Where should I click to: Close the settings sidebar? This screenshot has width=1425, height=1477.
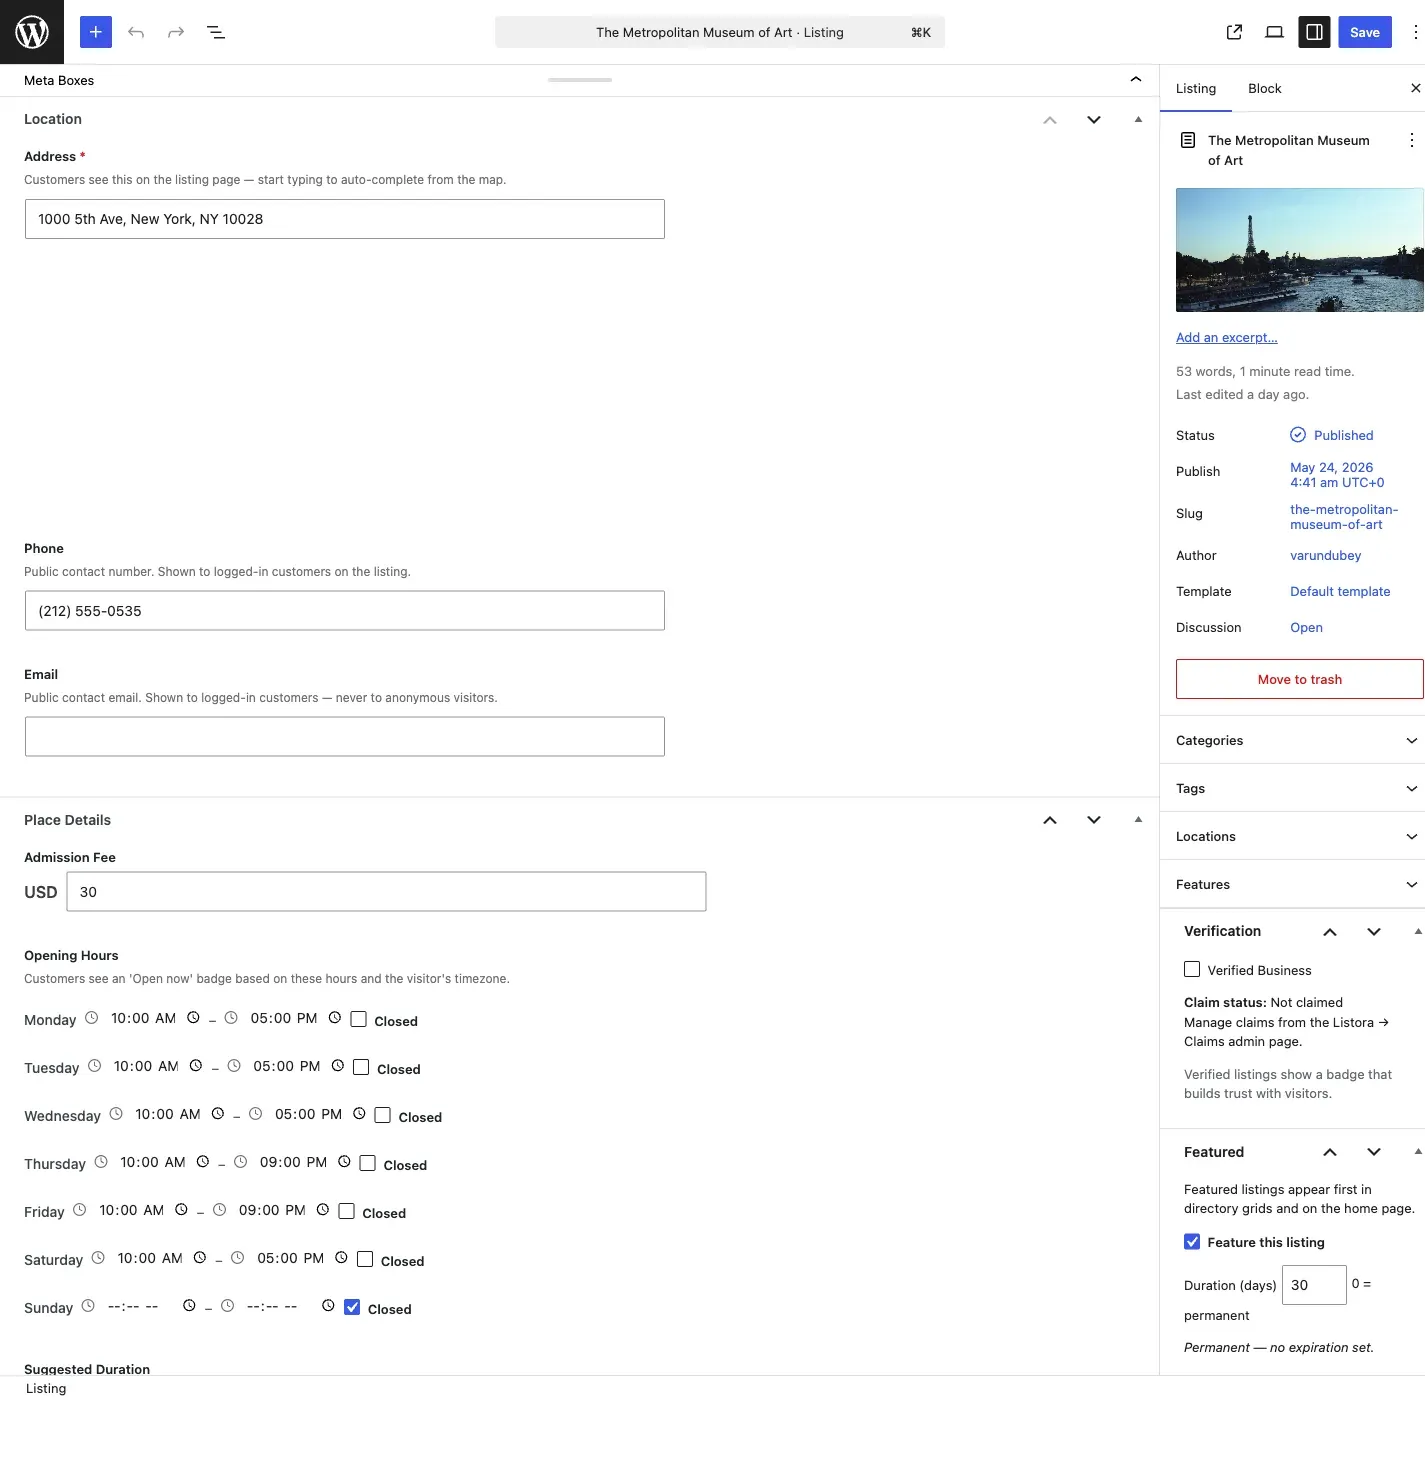(x=1415, y=88)
